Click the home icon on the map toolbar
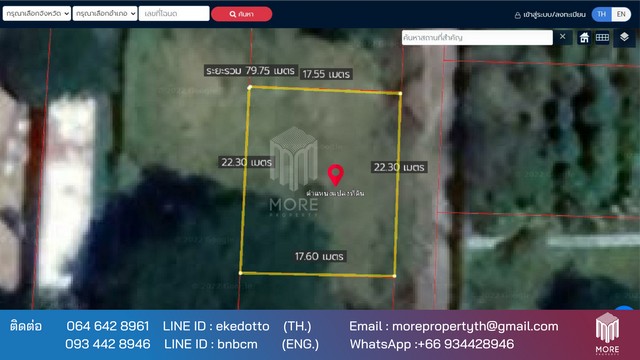640x360 pixels. point(584,38)
